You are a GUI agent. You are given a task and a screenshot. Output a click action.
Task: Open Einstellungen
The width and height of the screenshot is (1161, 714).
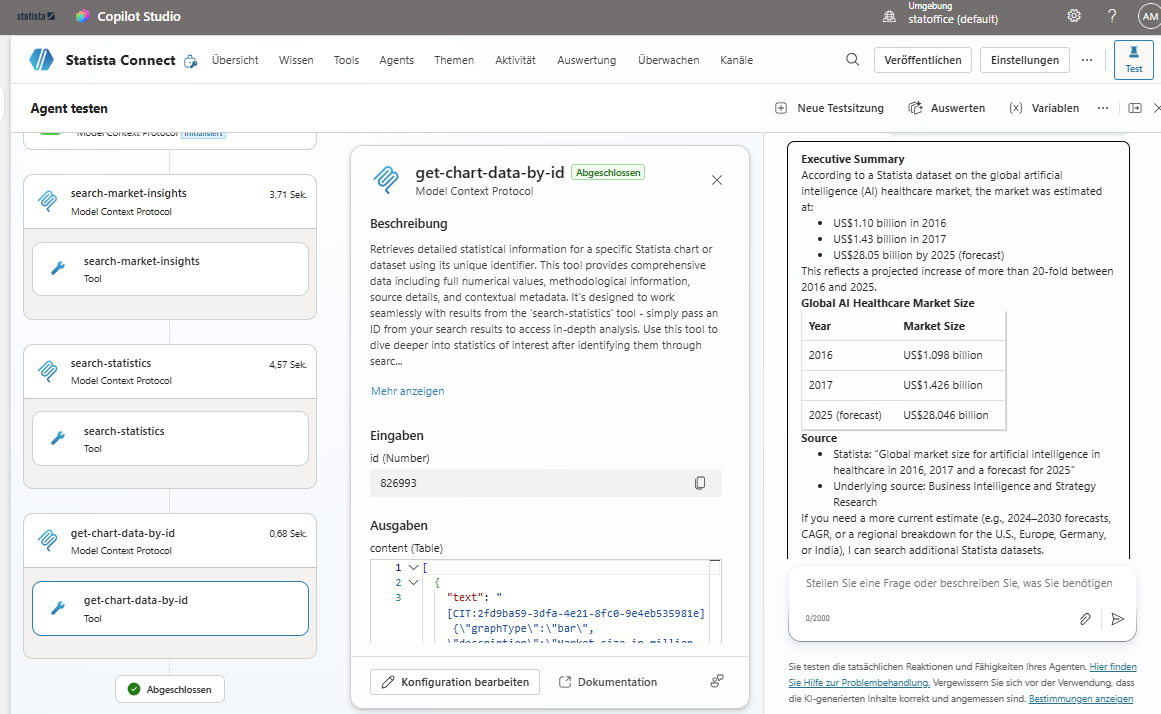point(1025,60)
